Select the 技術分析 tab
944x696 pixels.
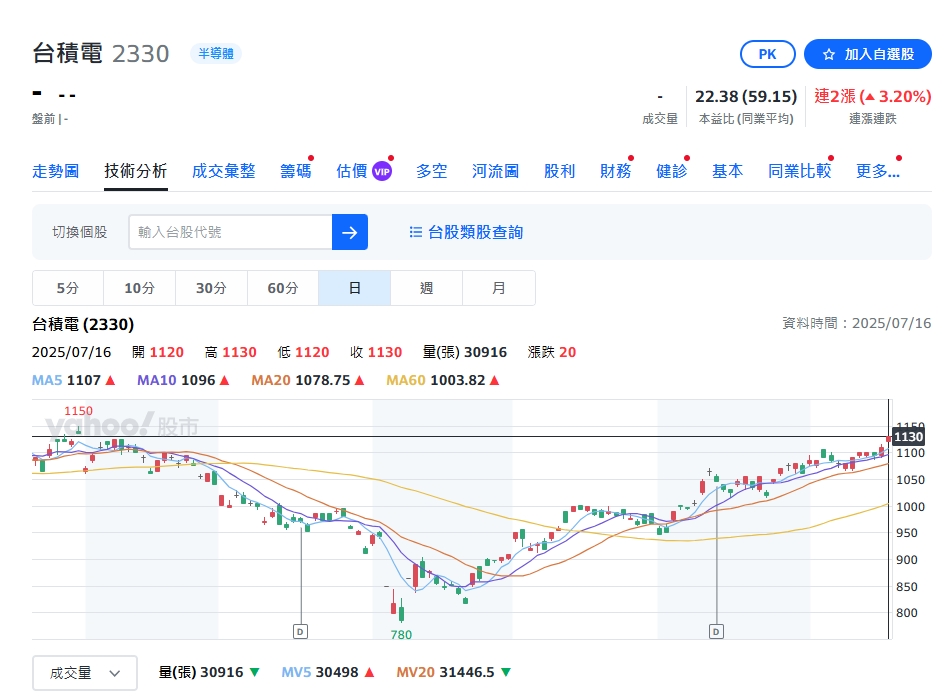(135, 171)
